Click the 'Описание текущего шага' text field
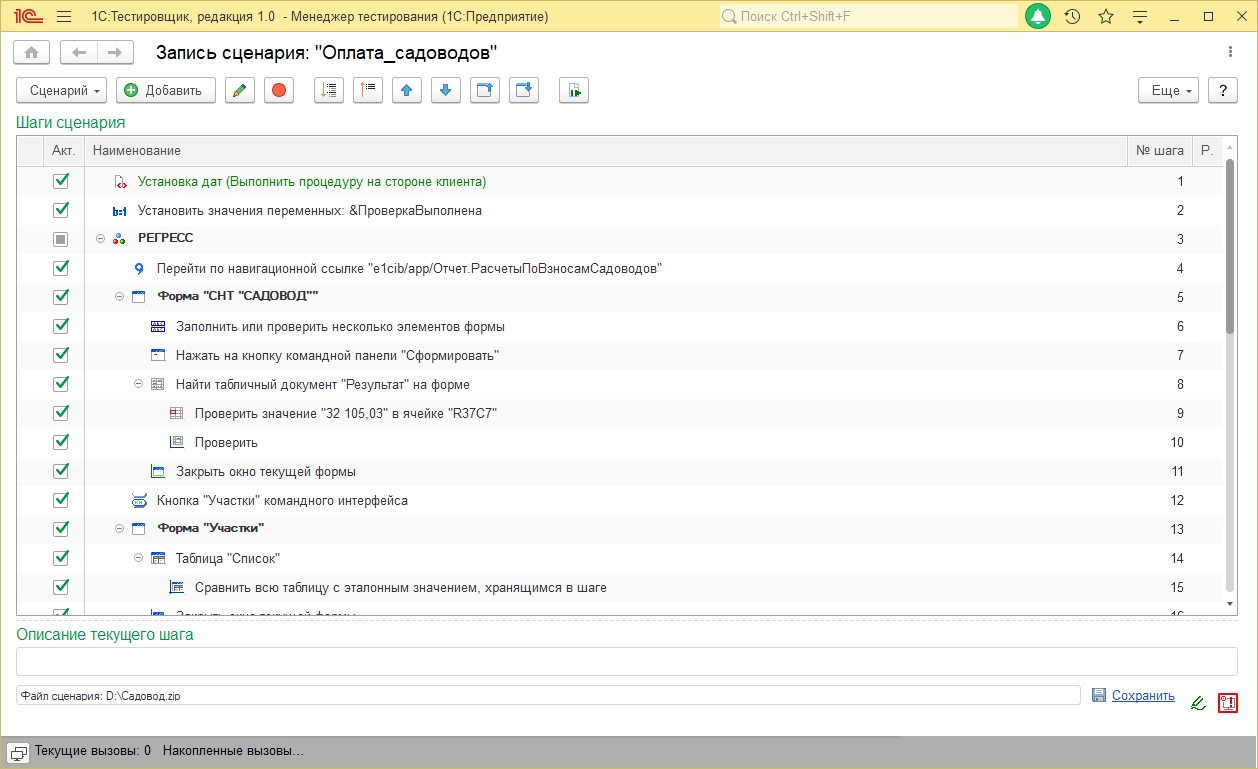The width and height of the screenshot is (1258, 769). click(x=627, y=661)
